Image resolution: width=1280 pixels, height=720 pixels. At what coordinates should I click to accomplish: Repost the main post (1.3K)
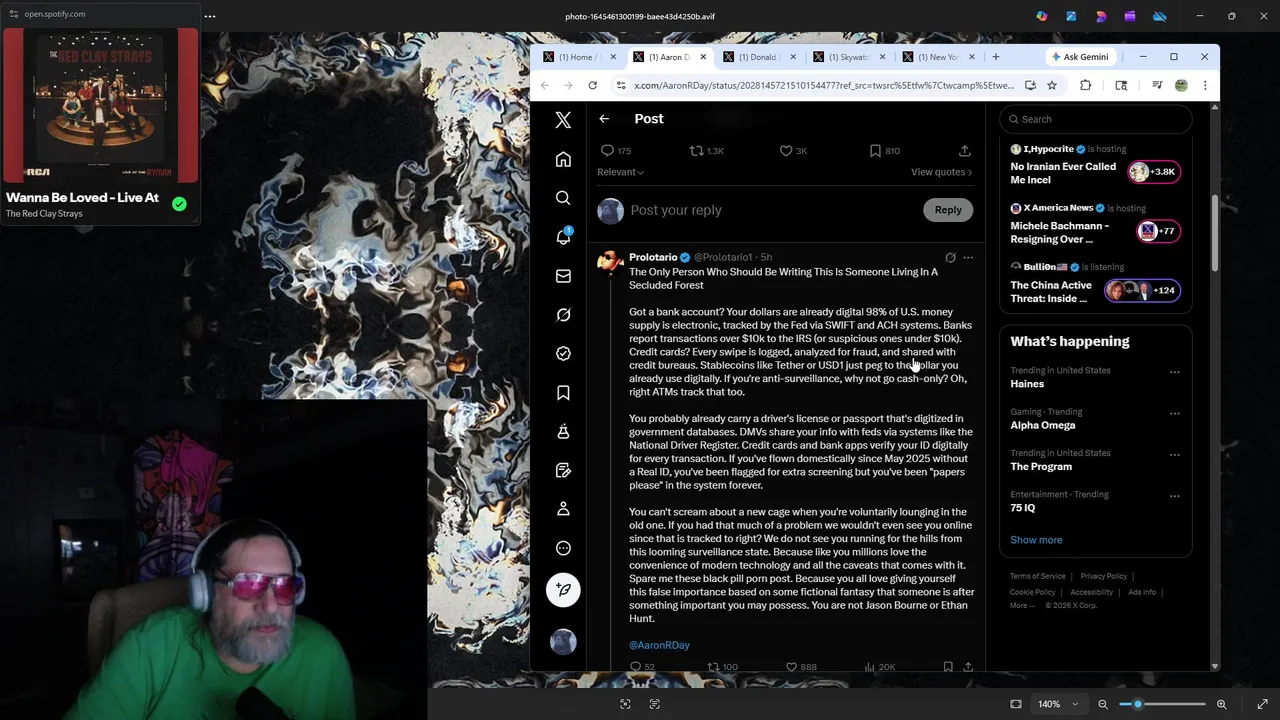pyautogui.click(x=706, y=151)
